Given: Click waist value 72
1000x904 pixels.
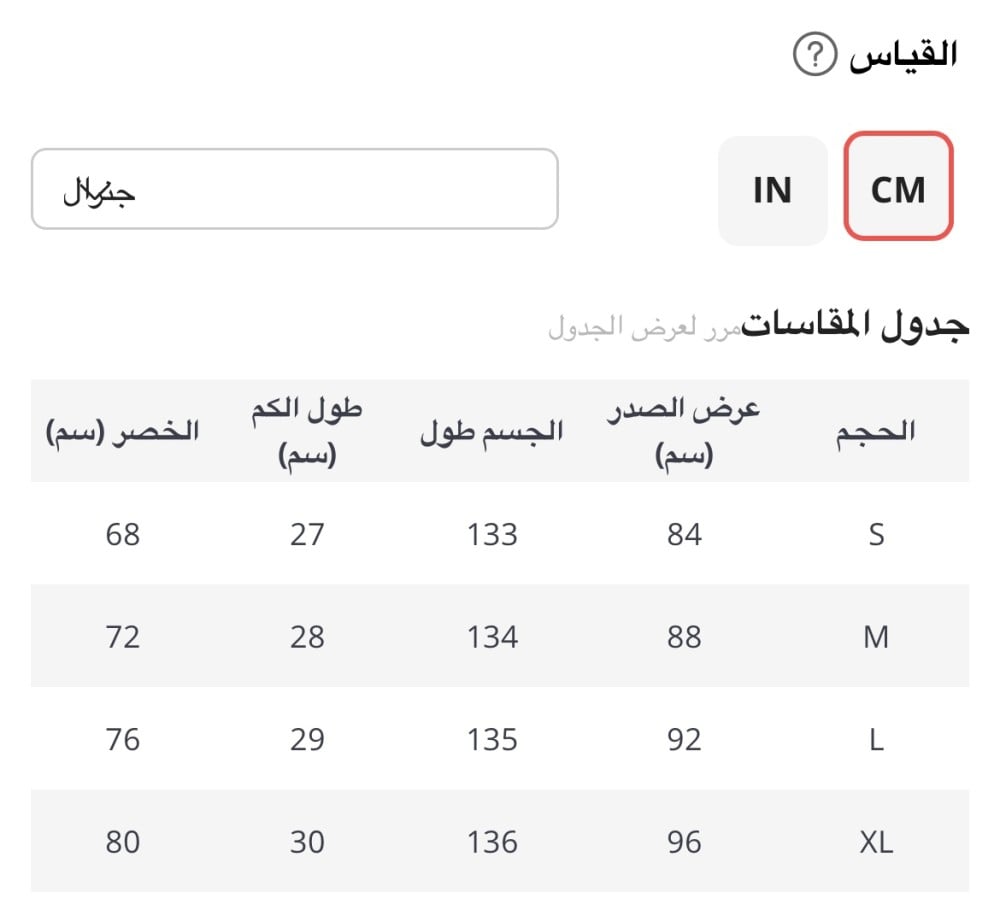Looking at the screenshot, I should click(123, 637).
